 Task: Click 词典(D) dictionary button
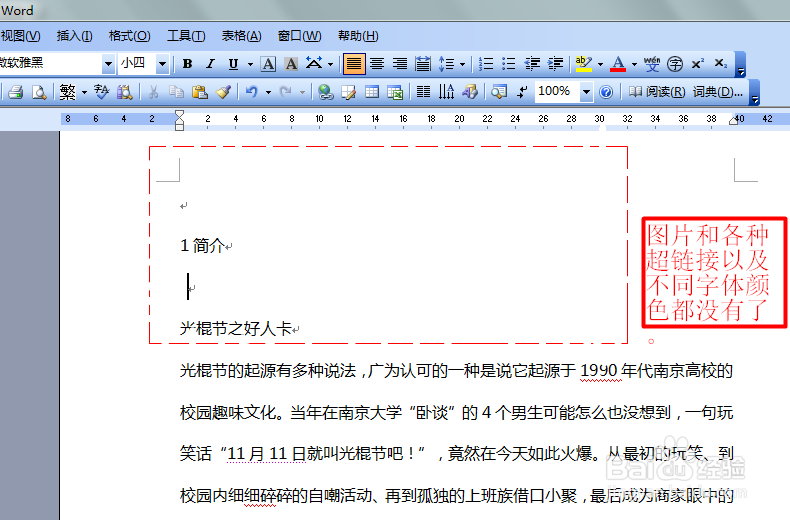(717, 92)
